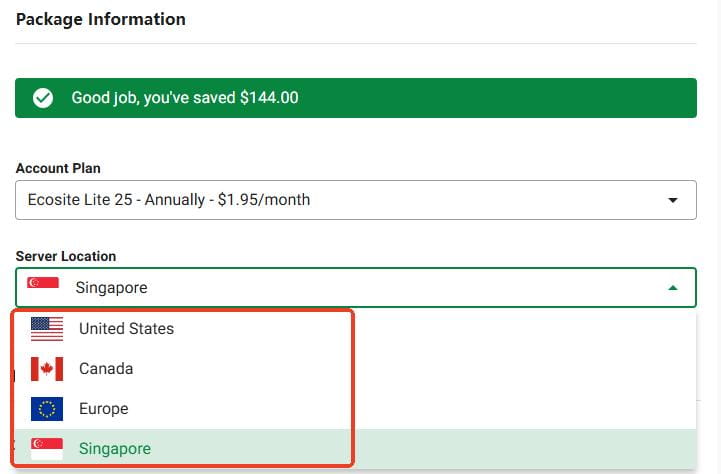Choose Canada from the location list

click(106, 369)
